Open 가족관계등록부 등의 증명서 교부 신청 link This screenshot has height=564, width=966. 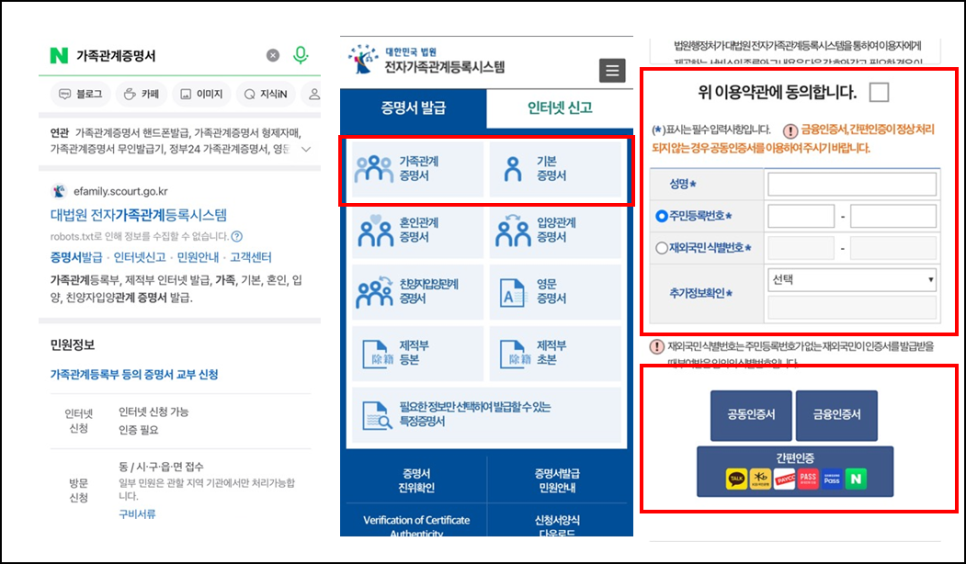[134, 374]
